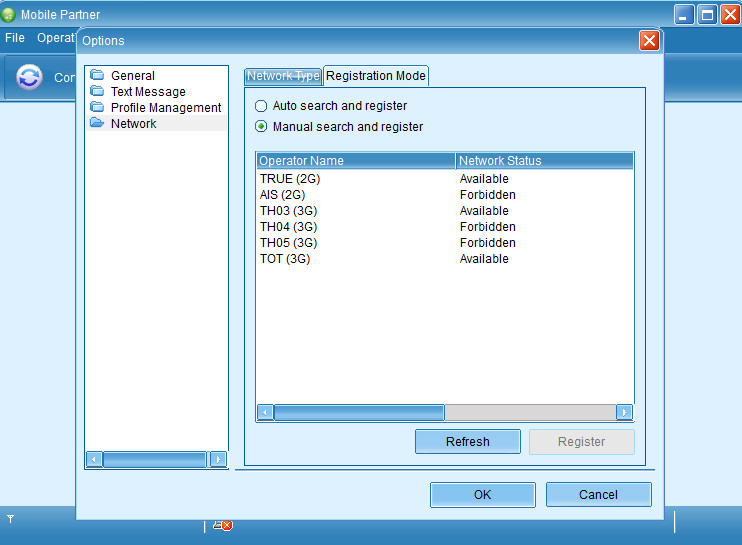Click the Profile Management folder icon
This screenshot has height=545, width=742.
click(x=97, y=107)
